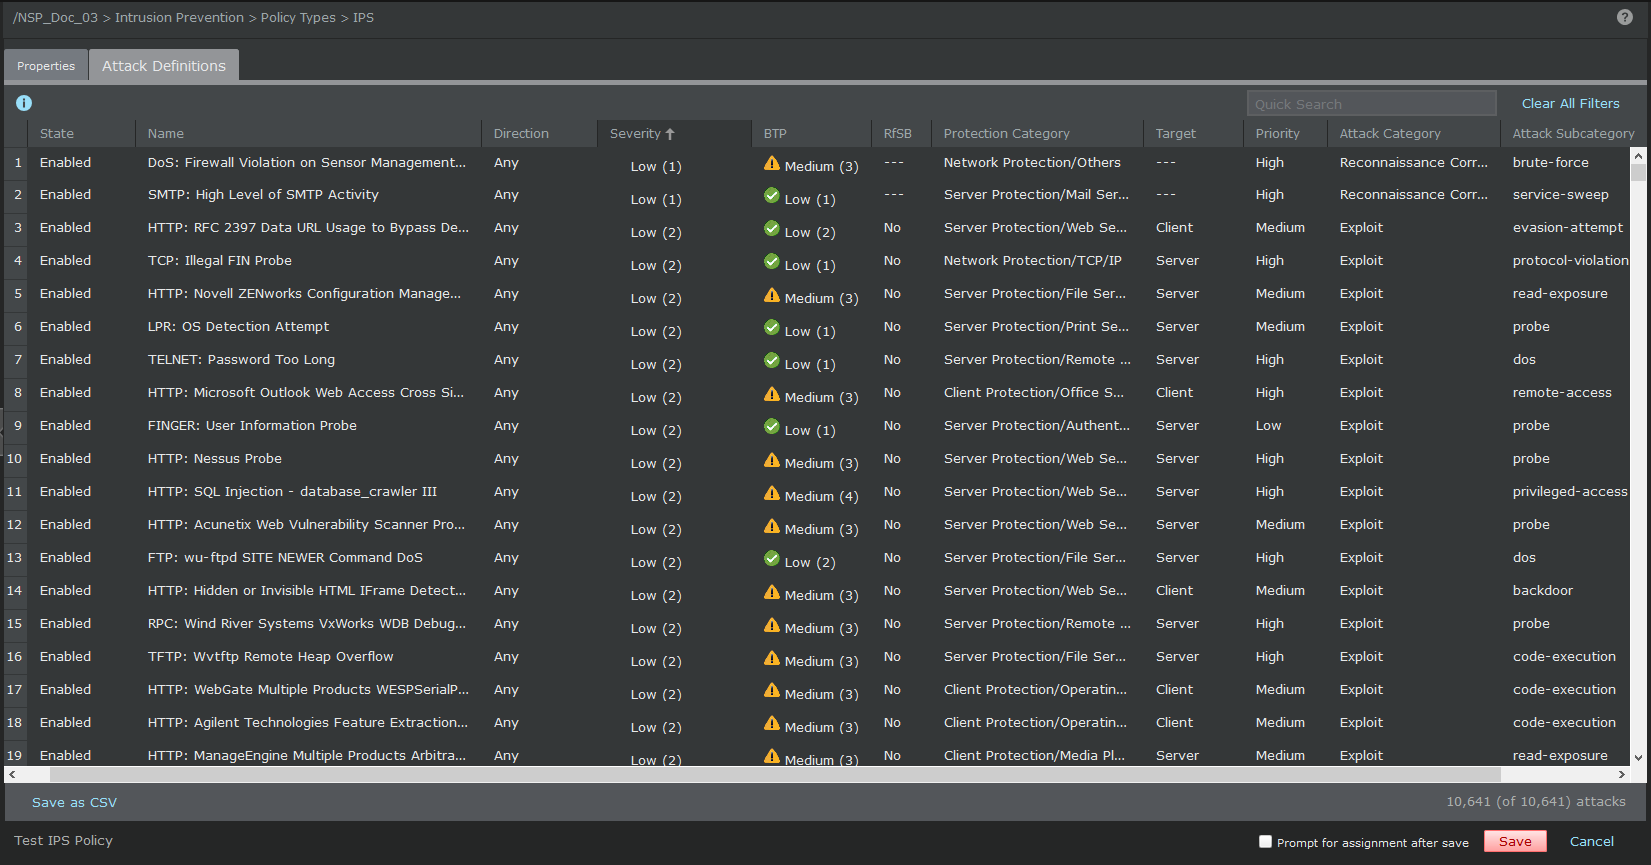The width and height of the screenshot is (1651, 865).
Task: Select row 'DoS: Firewall Violation on Sensor Management'
Action: click(817, 163)
